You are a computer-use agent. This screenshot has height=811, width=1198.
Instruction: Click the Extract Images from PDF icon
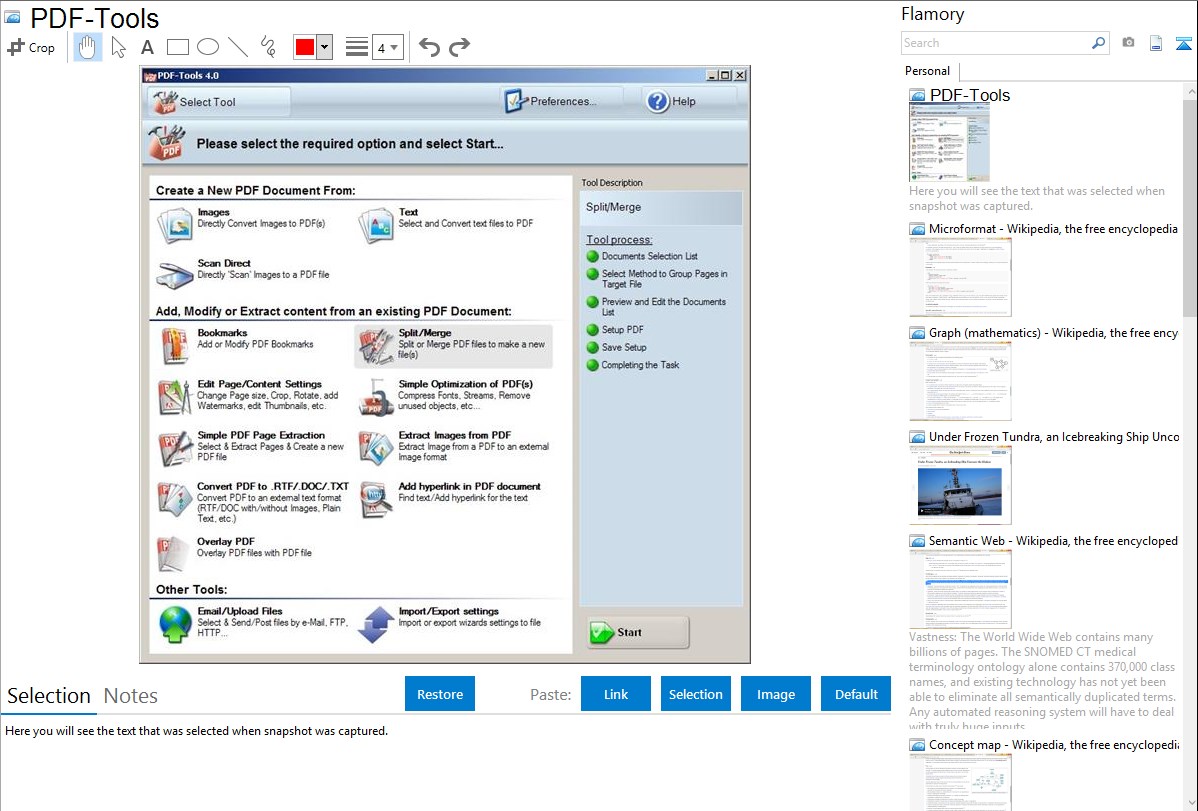click(376, 449)
